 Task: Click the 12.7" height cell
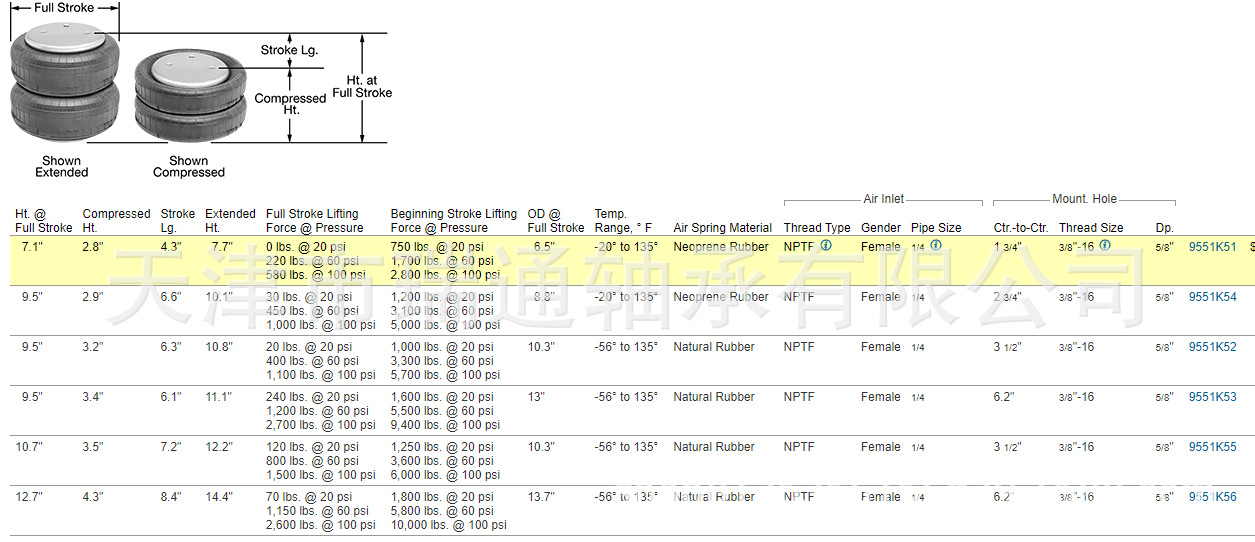[x=28, y=497]
